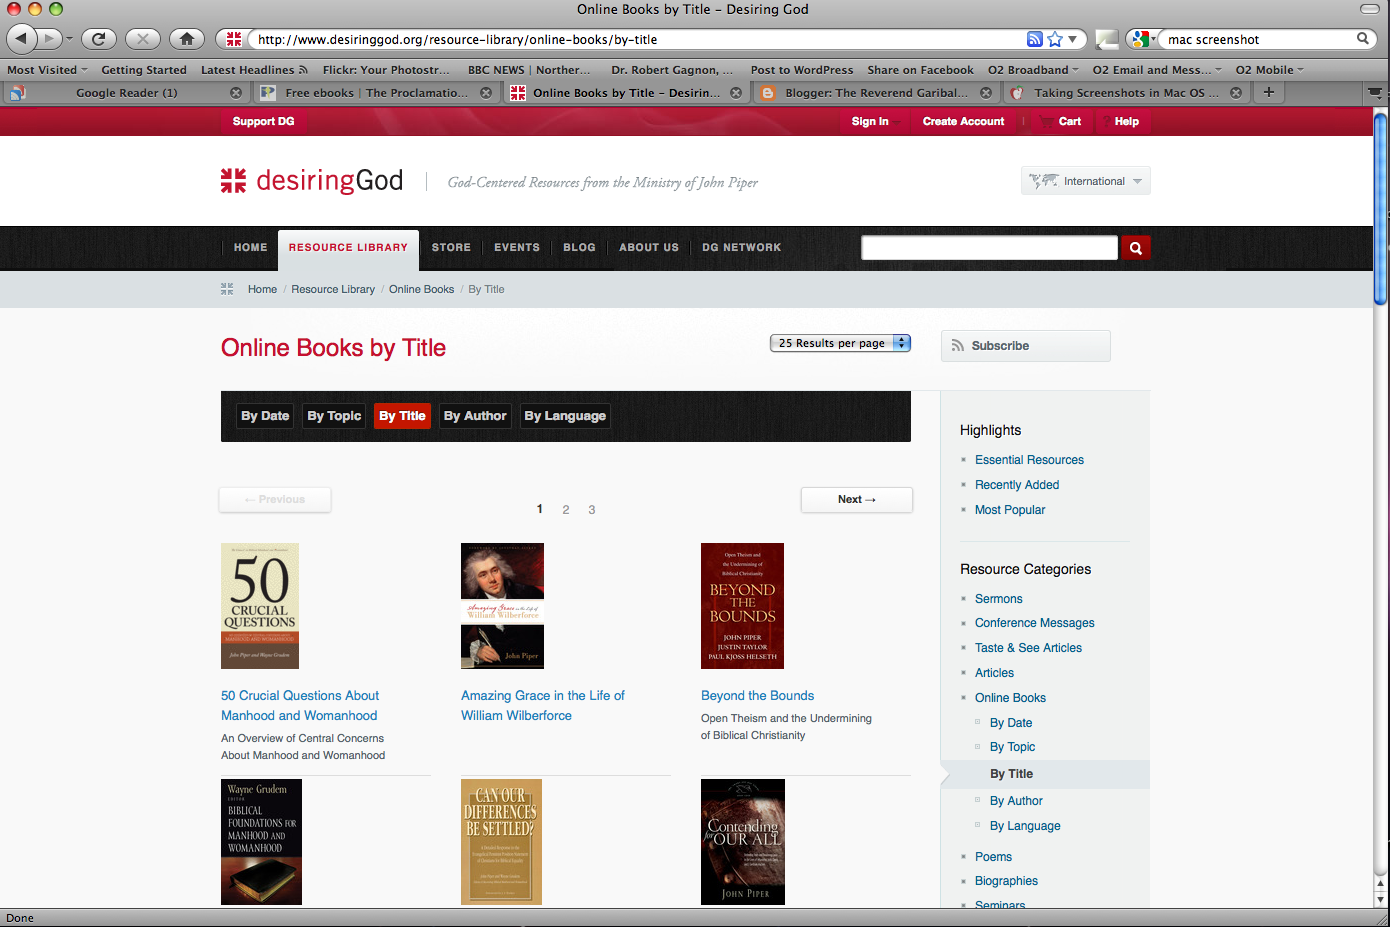Open the 25 Results per page dropdown

pyautogui.click(x=840, y=343)
